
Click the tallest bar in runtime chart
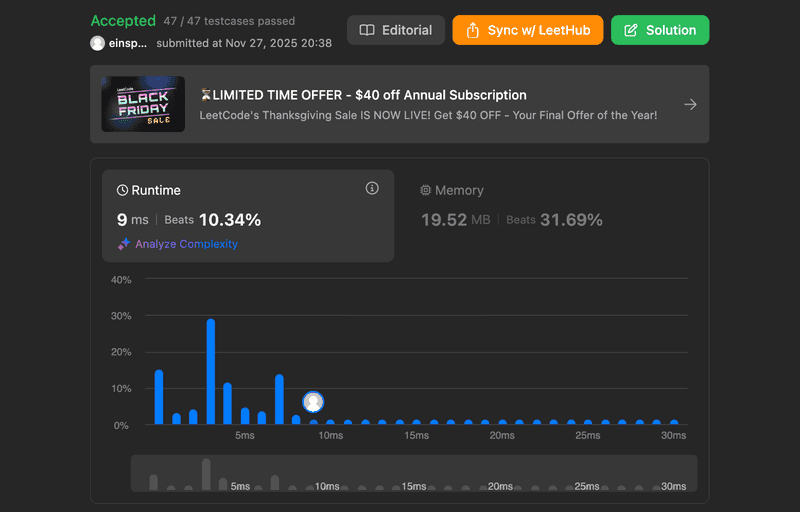(x=211, y=370)
